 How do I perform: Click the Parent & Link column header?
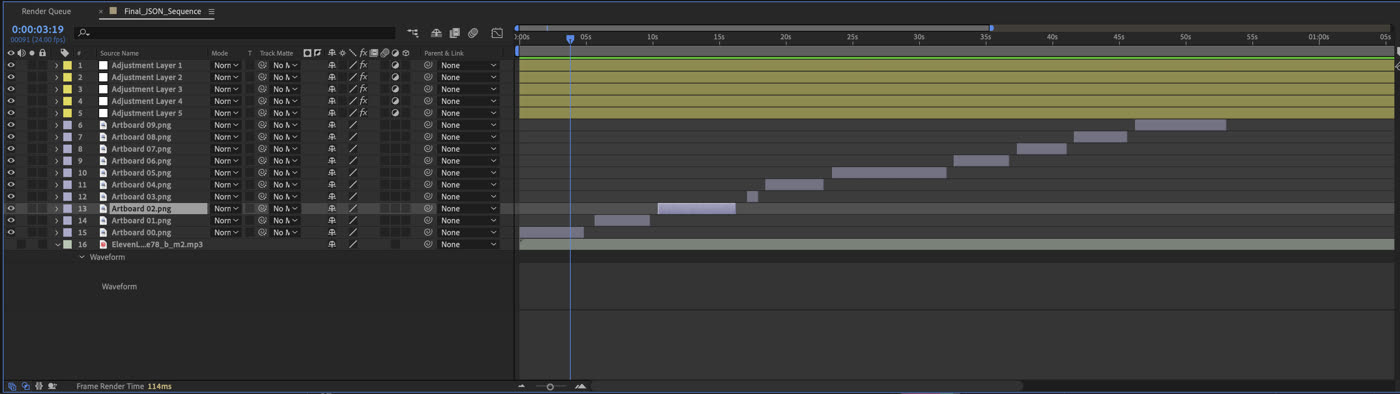click(444, 53)
